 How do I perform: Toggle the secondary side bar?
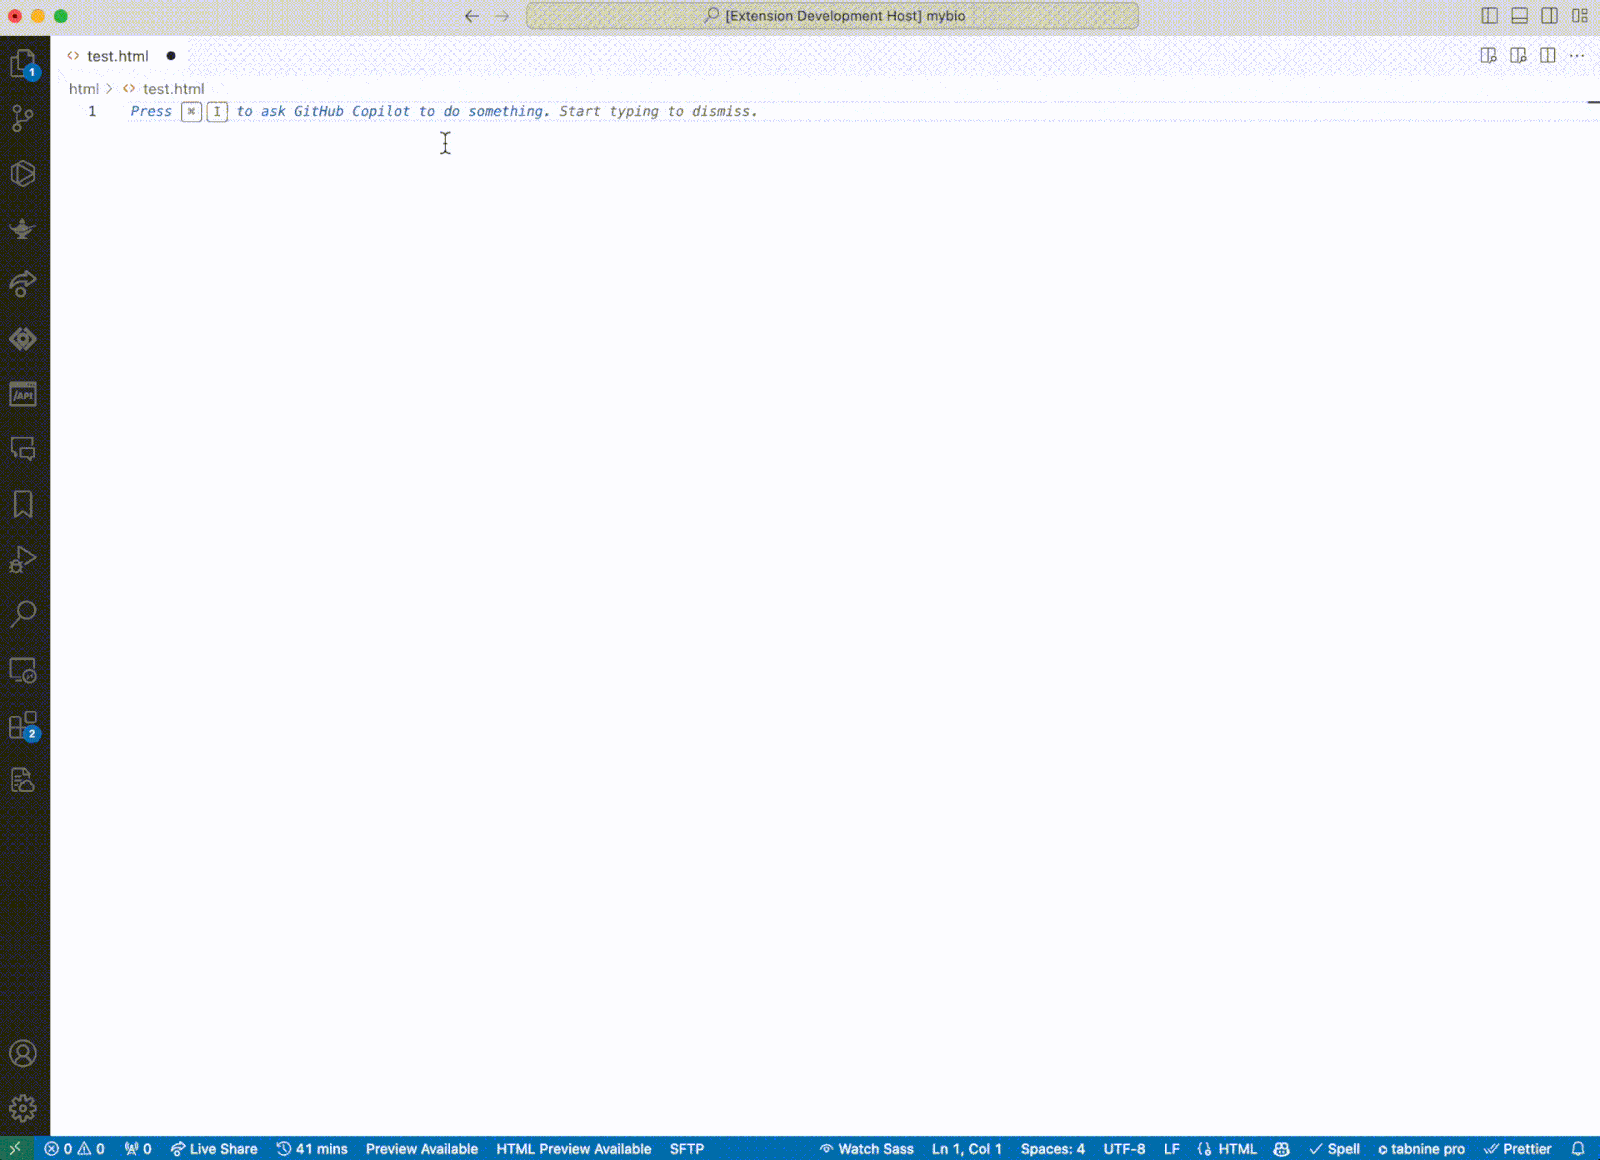pyautogui.click(x=1549, y=16)
